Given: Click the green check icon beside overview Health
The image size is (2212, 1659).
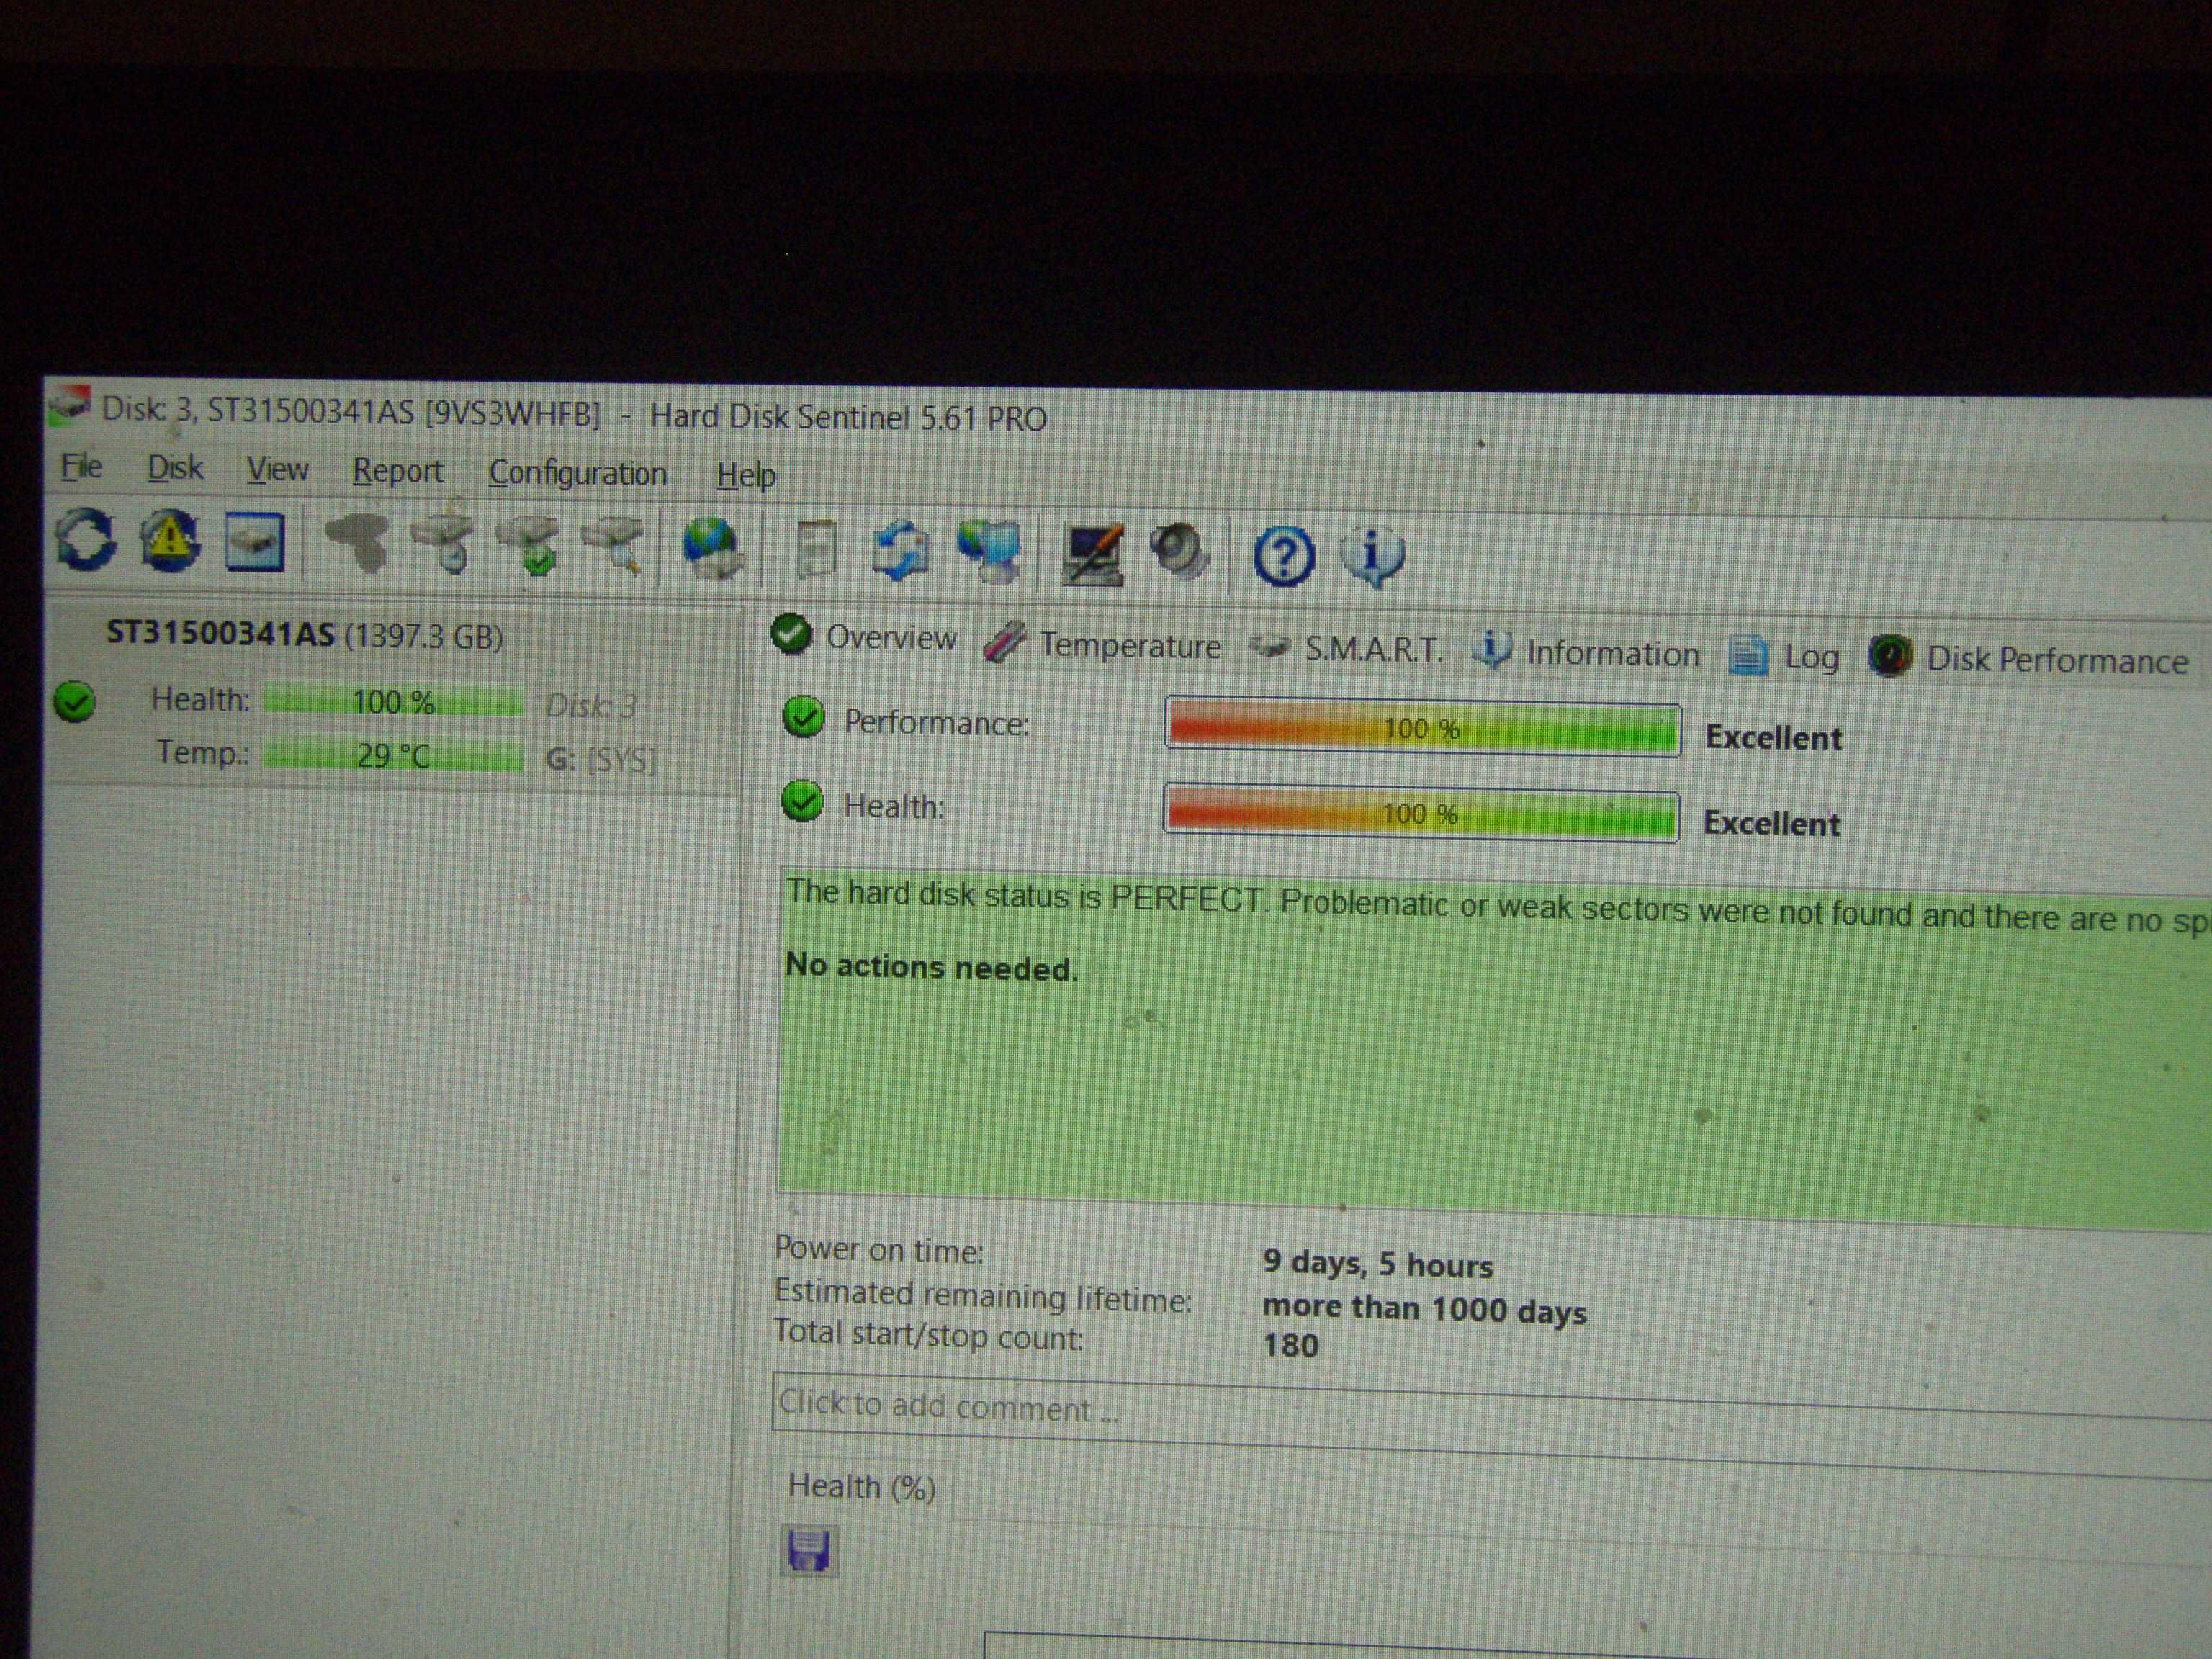Looking at the screenshot, I should [x=802, y=801].
